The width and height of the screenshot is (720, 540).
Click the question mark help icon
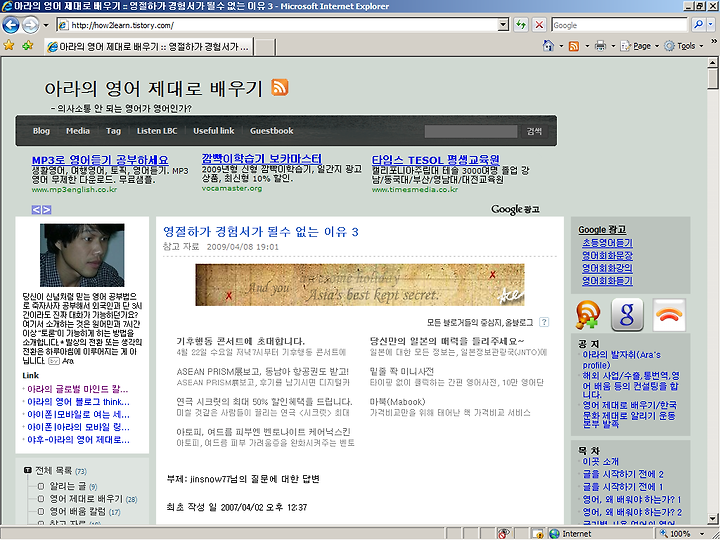(544, 322)
